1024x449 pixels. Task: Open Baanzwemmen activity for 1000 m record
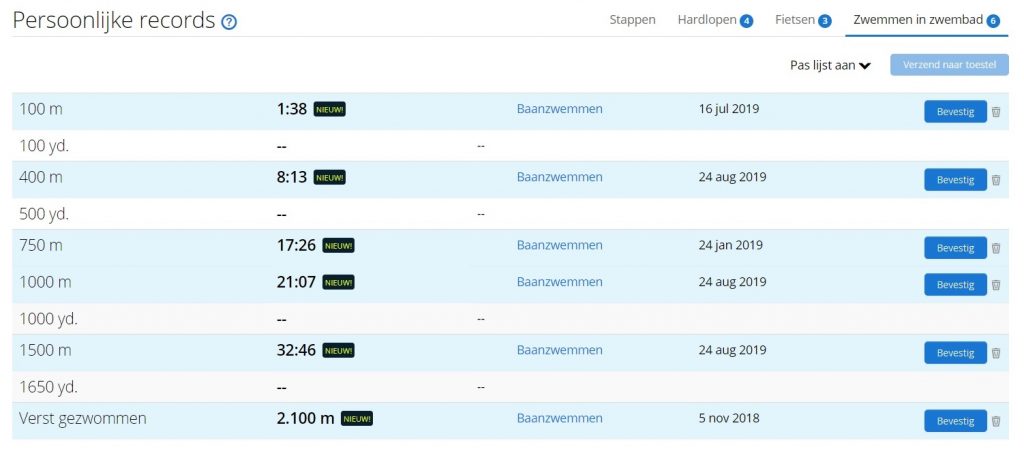560,282
